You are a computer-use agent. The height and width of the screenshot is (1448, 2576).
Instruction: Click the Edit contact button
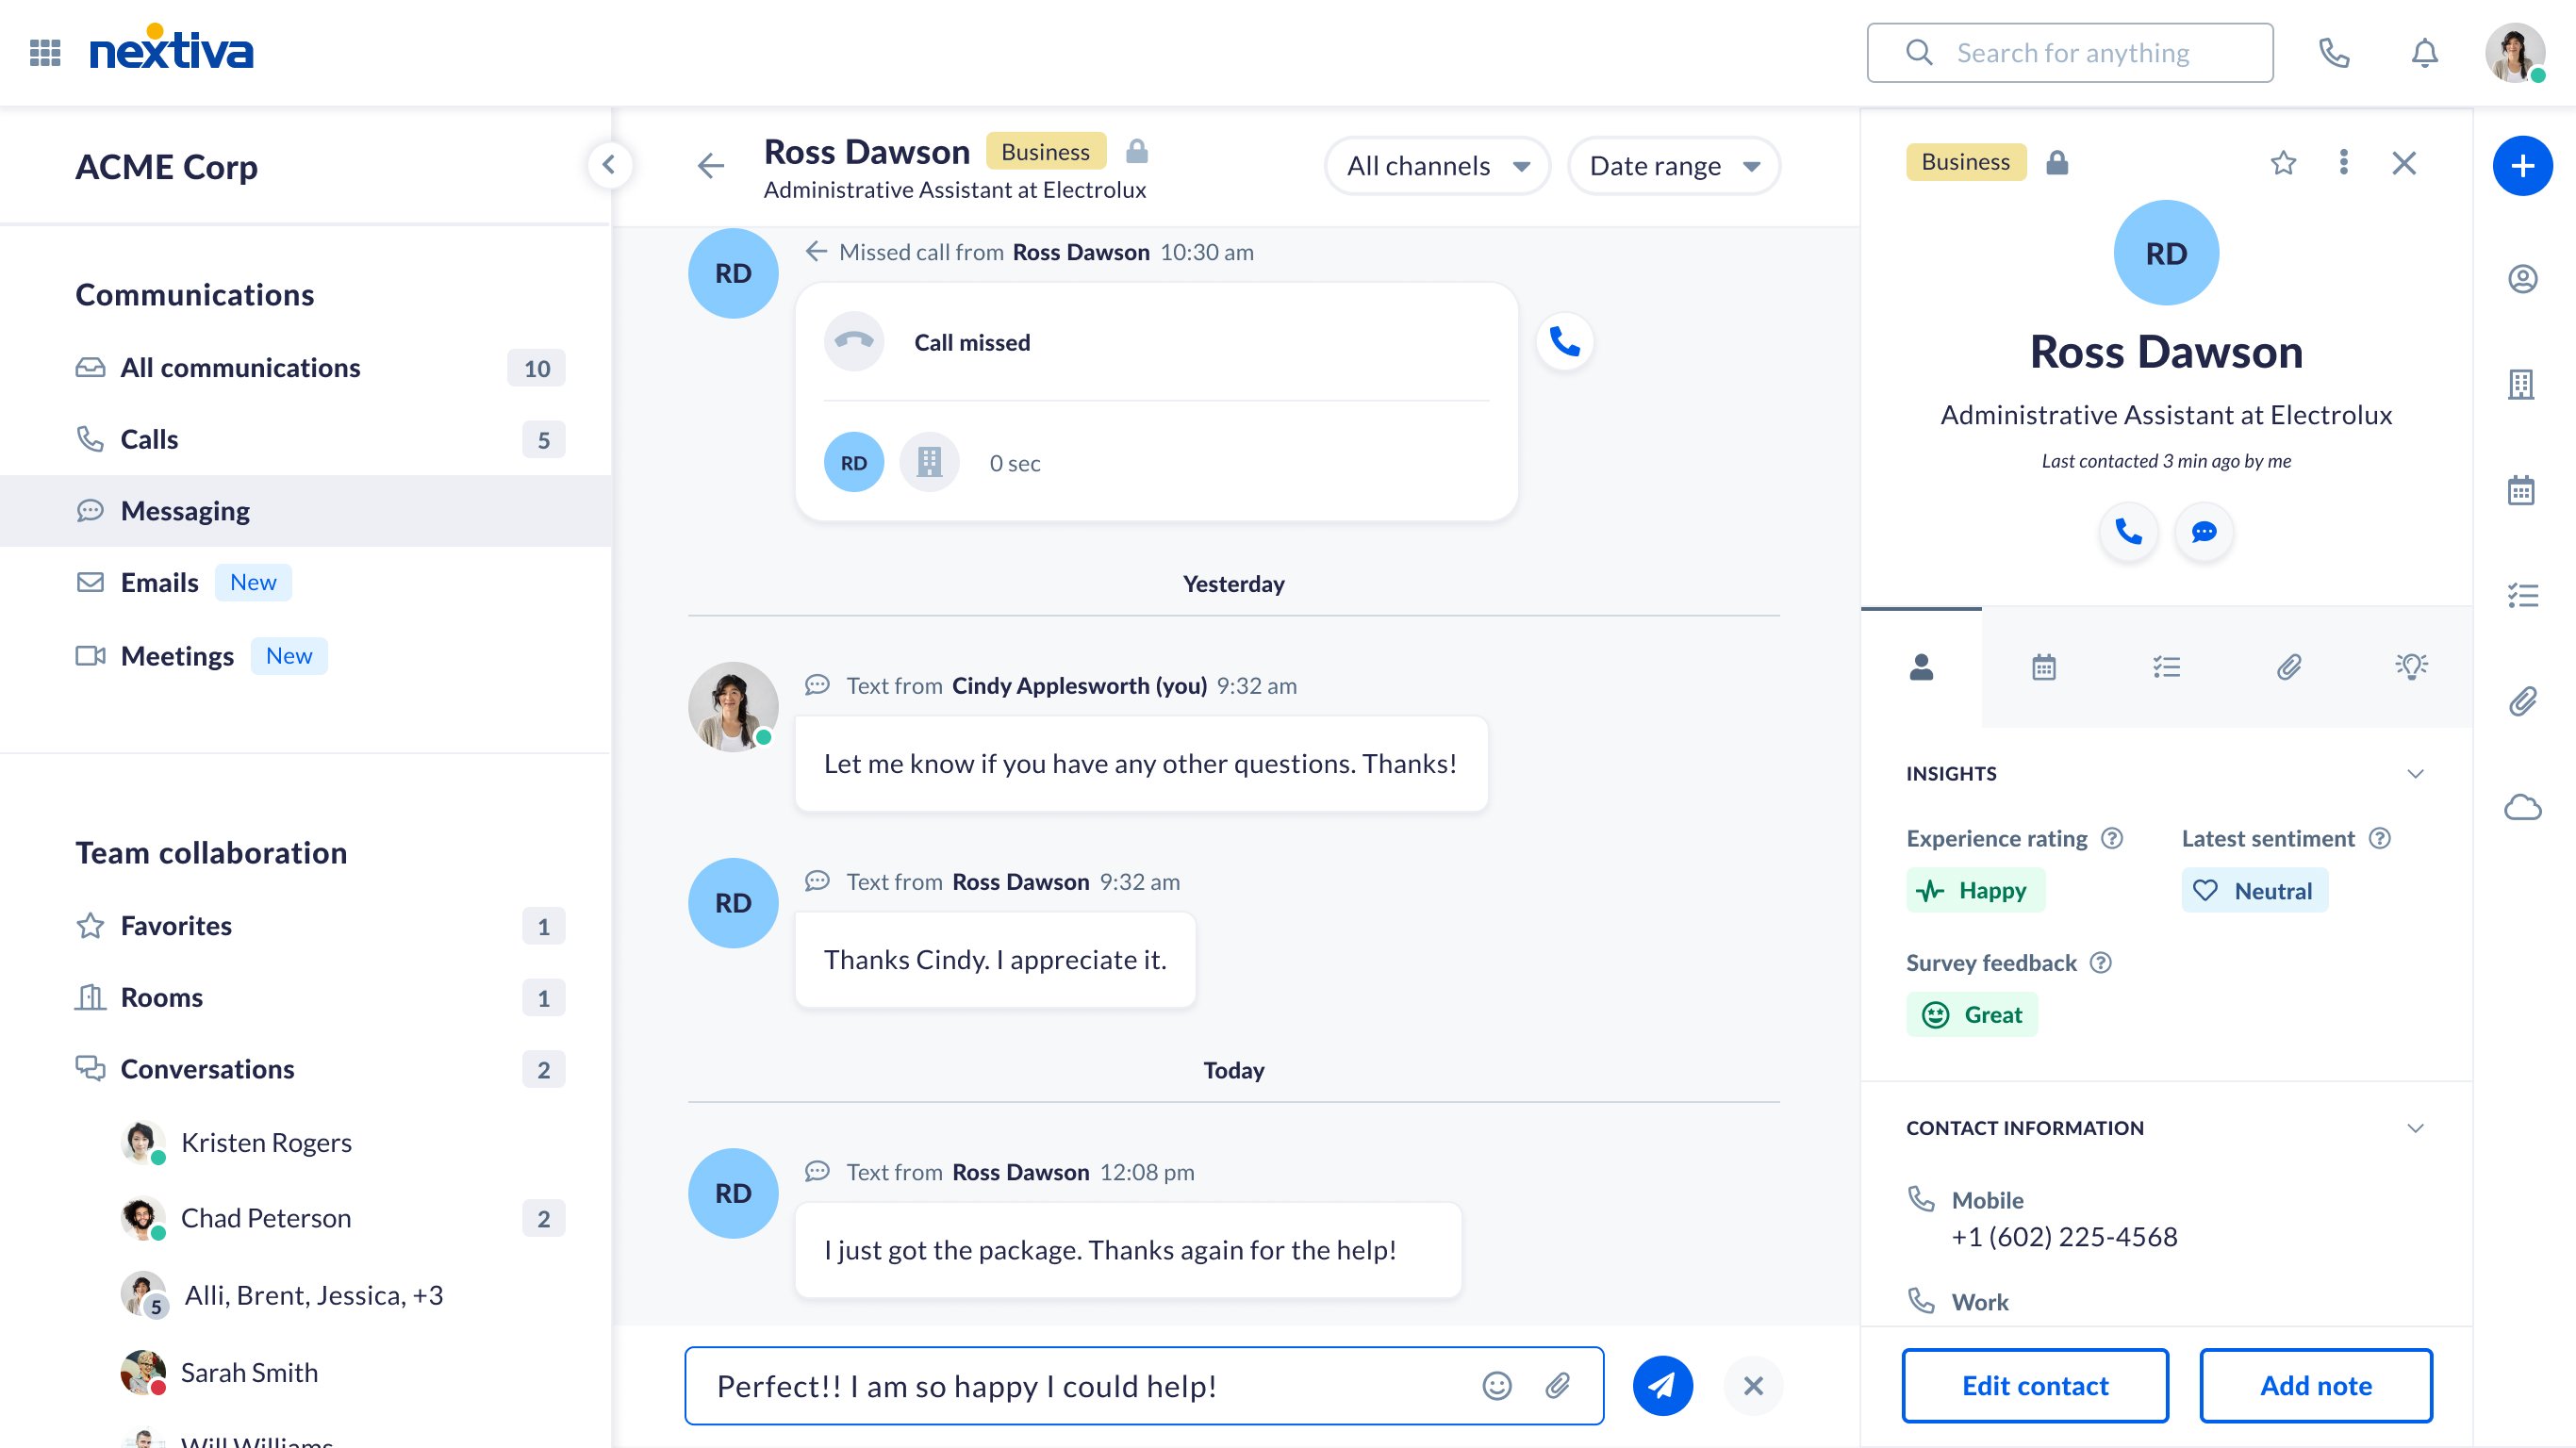pyautogui.click(x=2037, y=1384)
